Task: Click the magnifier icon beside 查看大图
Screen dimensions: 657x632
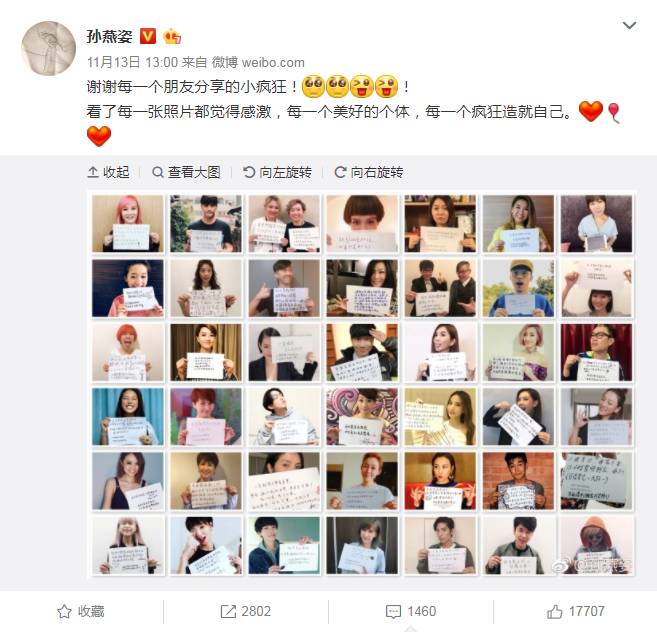Action: 158,172
